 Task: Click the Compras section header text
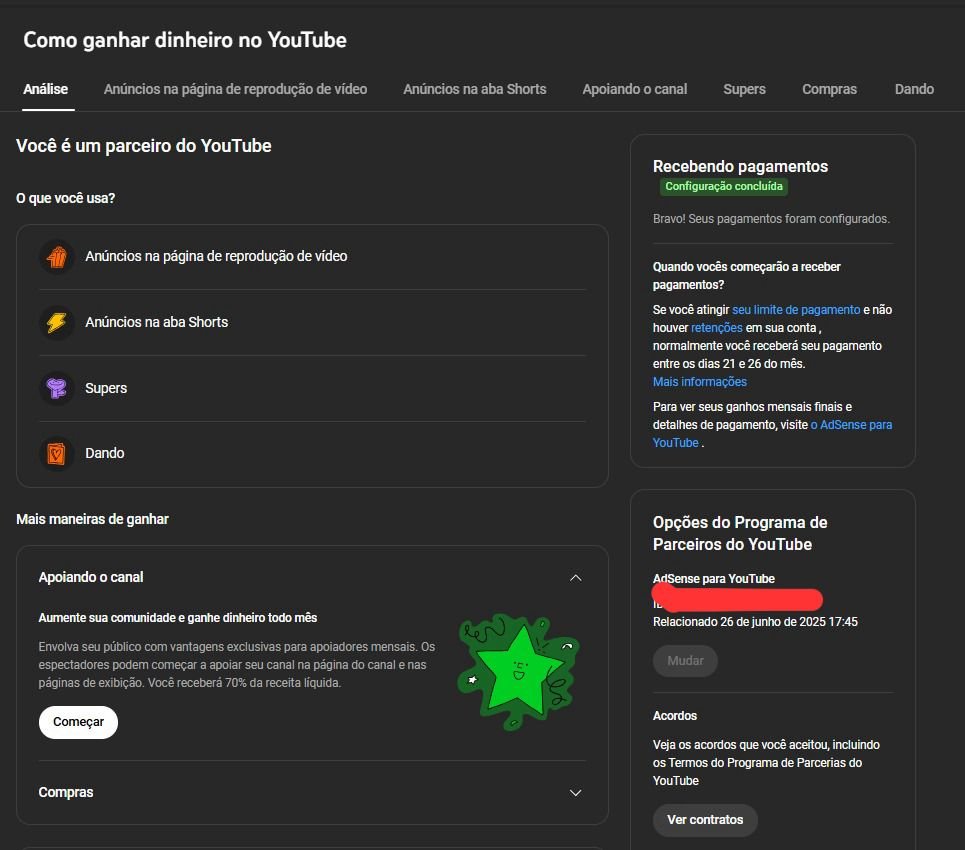(x=66, y=793)
